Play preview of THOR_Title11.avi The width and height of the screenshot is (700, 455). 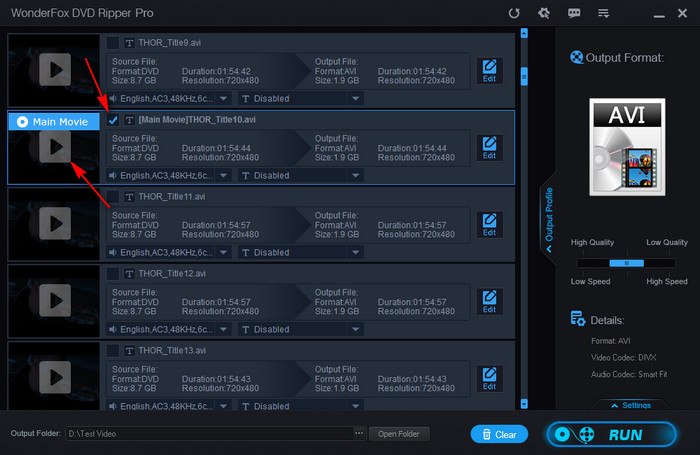tap(55, 223)
